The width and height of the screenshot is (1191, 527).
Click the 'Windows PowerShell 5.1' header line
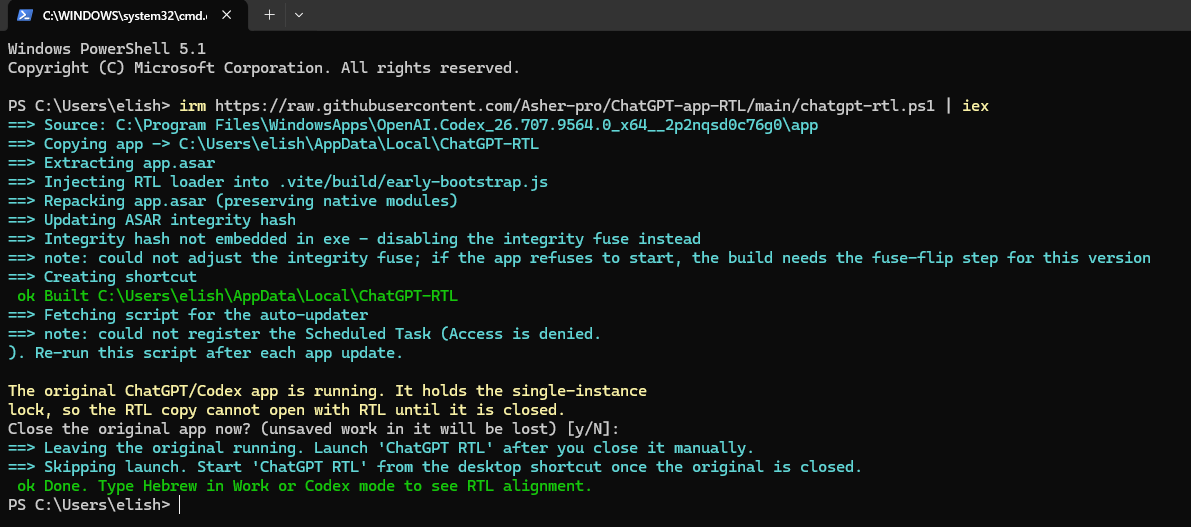[x=106, y=49]
